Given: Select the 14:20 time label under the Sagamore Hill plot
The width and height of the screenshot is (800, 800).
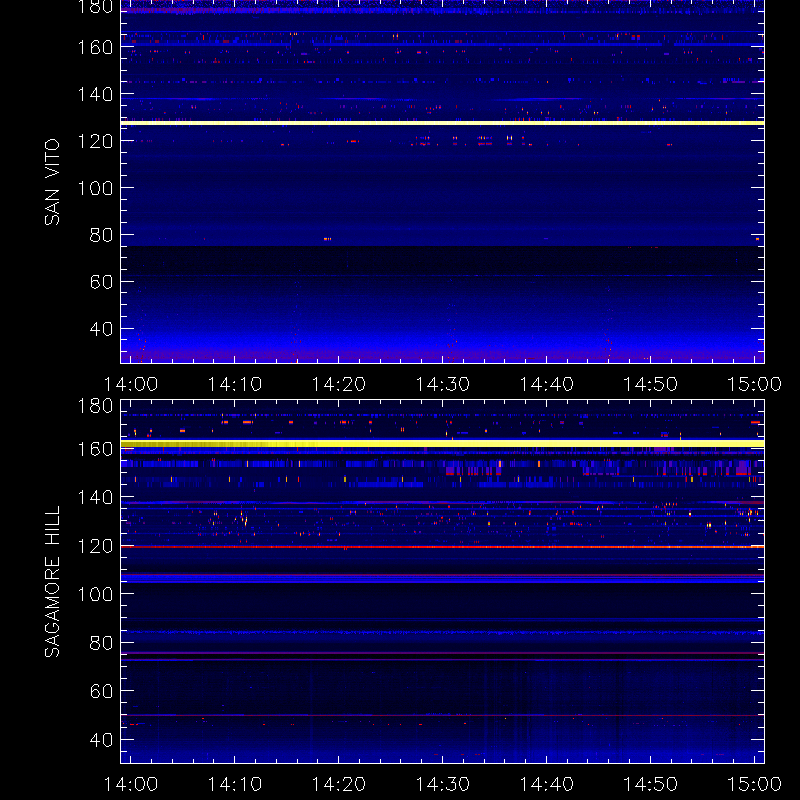Looking at the screenshot, I should coord(338,784).
